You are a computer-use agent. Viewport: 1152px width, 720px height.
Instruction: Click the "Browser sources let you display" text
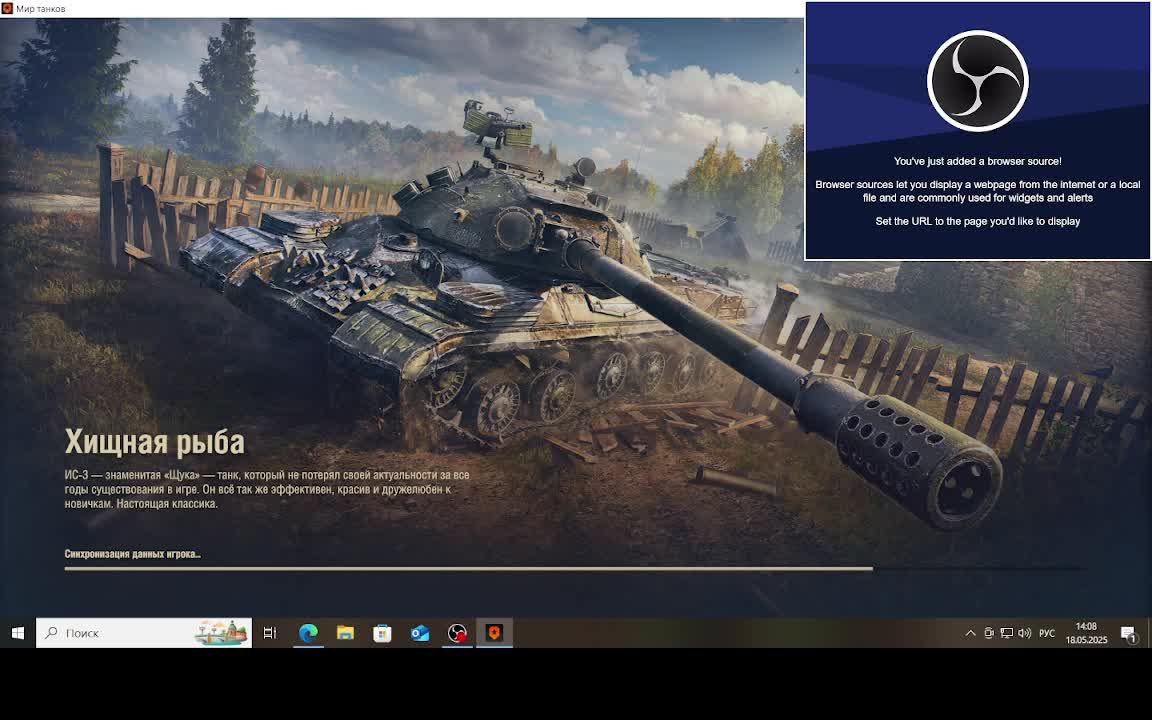click(x=978, y=191)
